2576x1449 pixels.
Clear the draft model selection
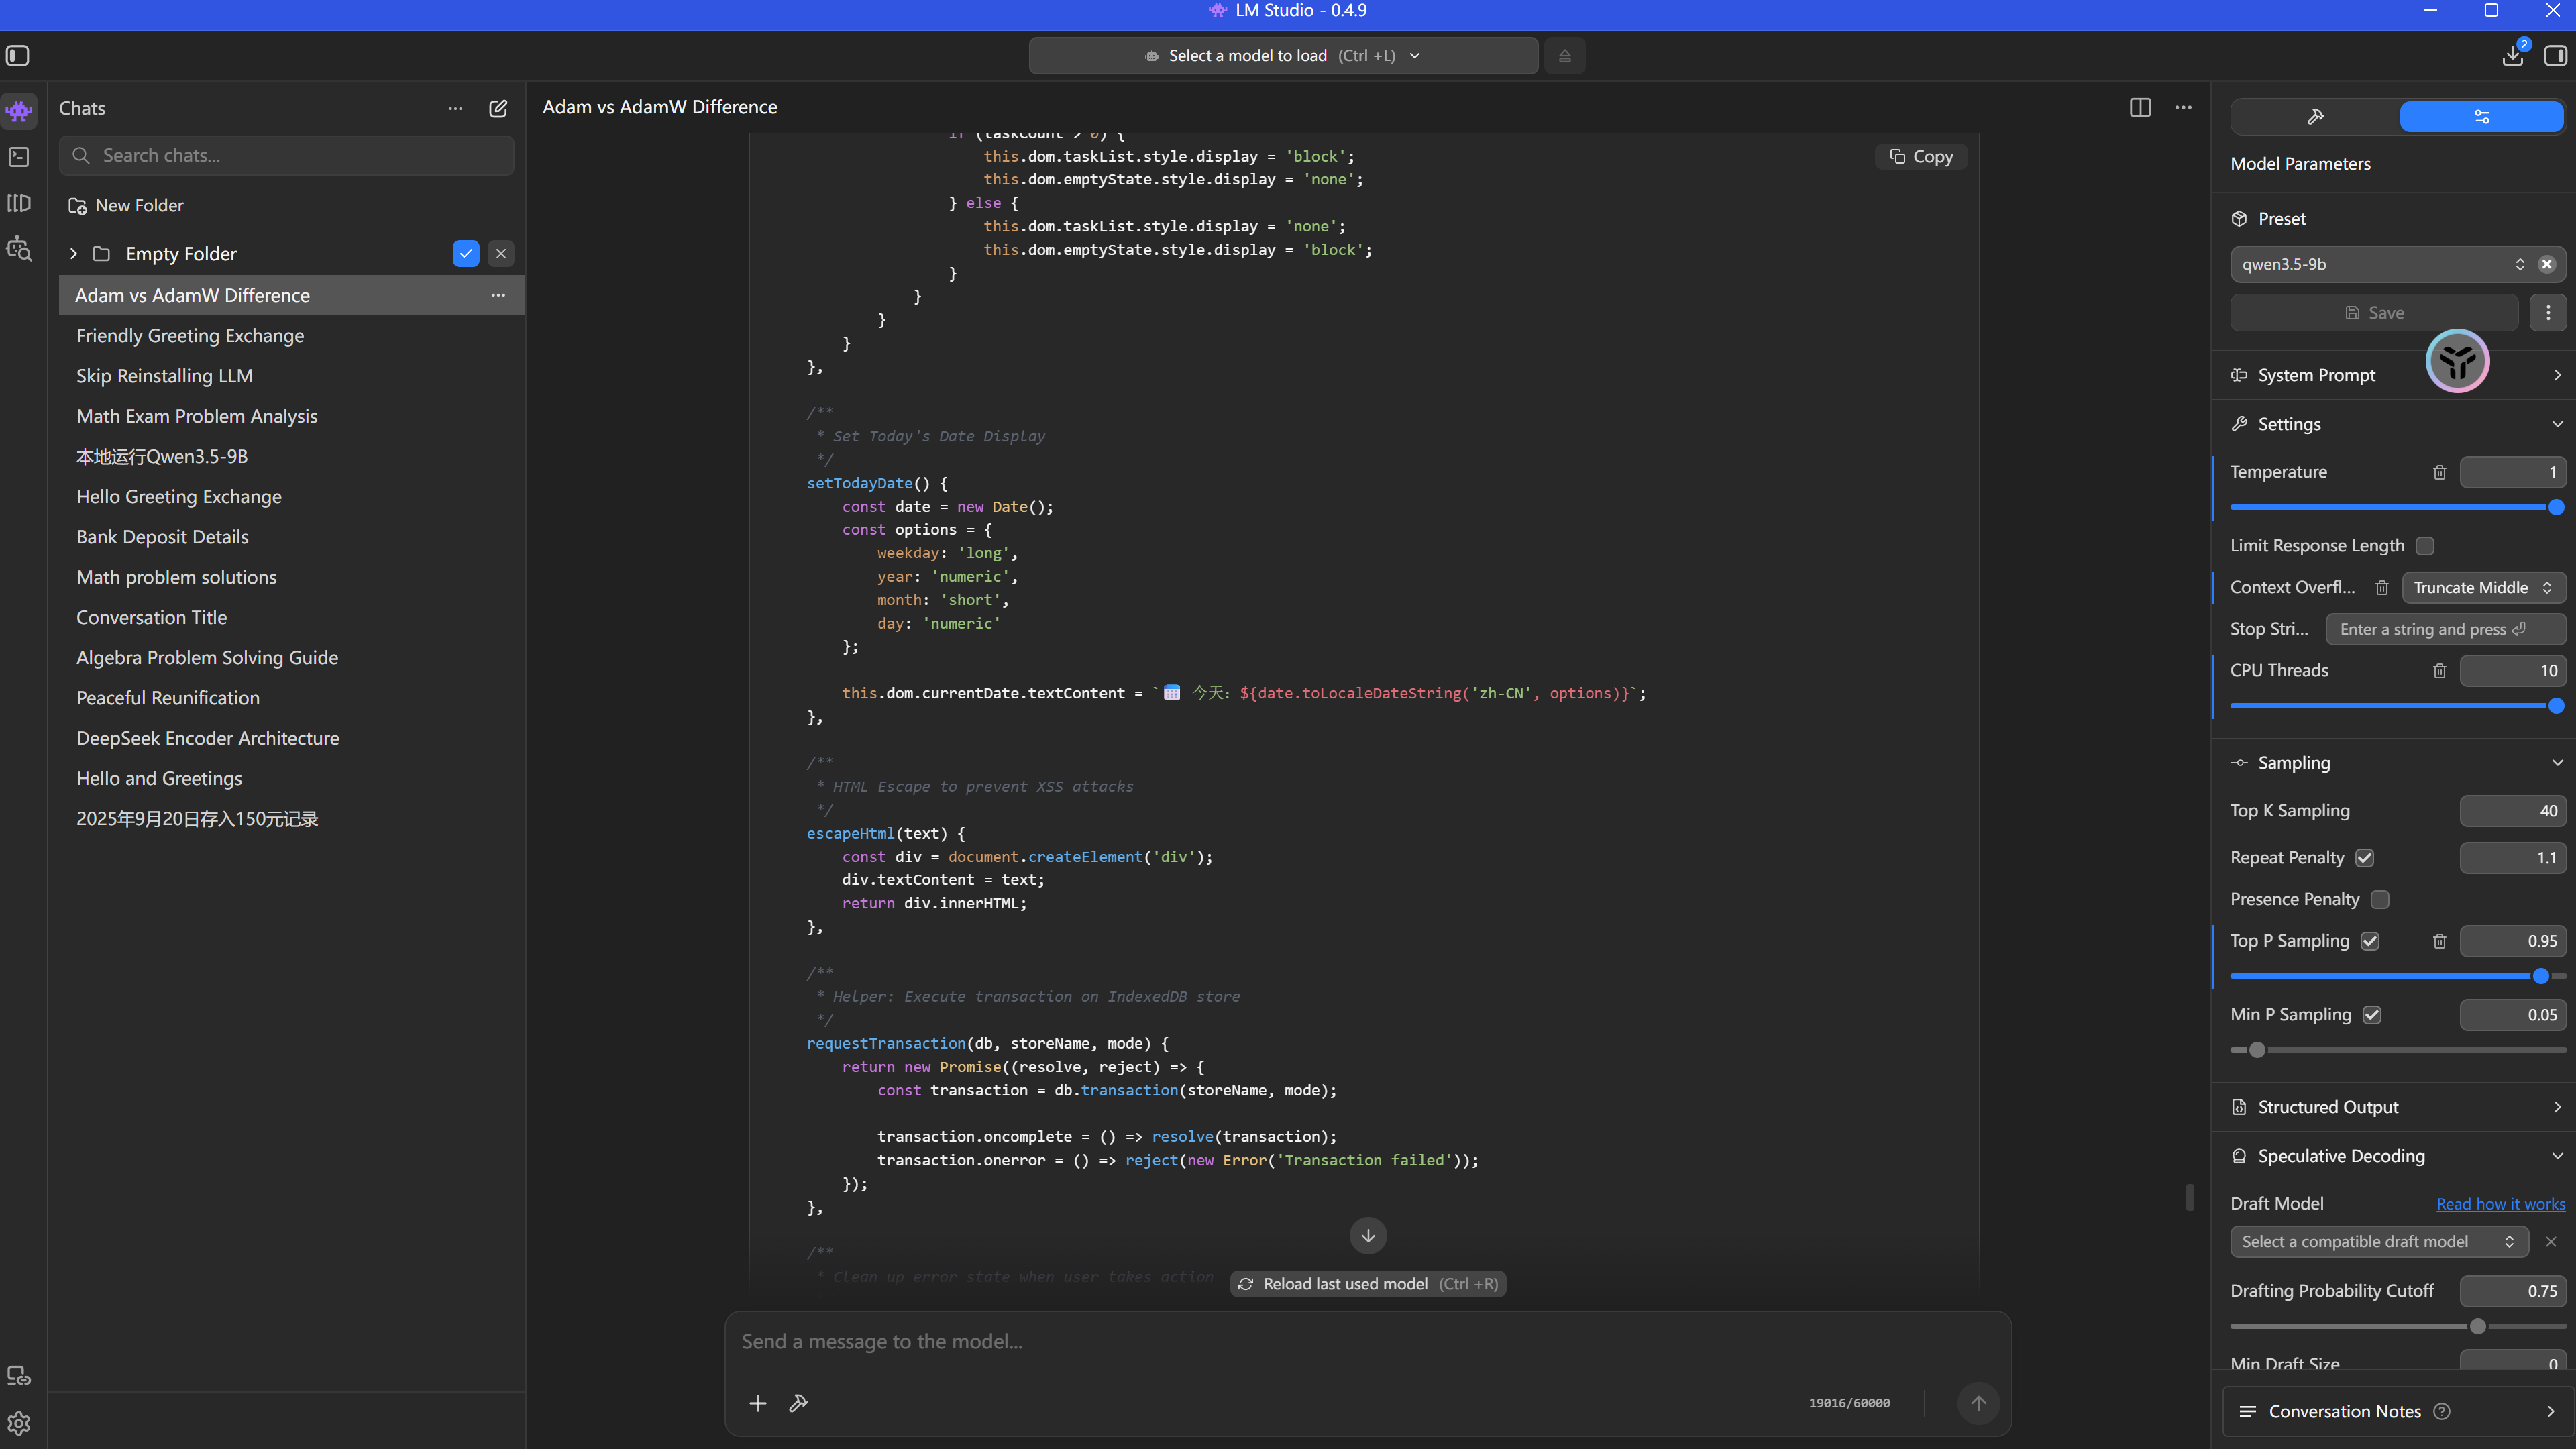tap(2551, 1241)
